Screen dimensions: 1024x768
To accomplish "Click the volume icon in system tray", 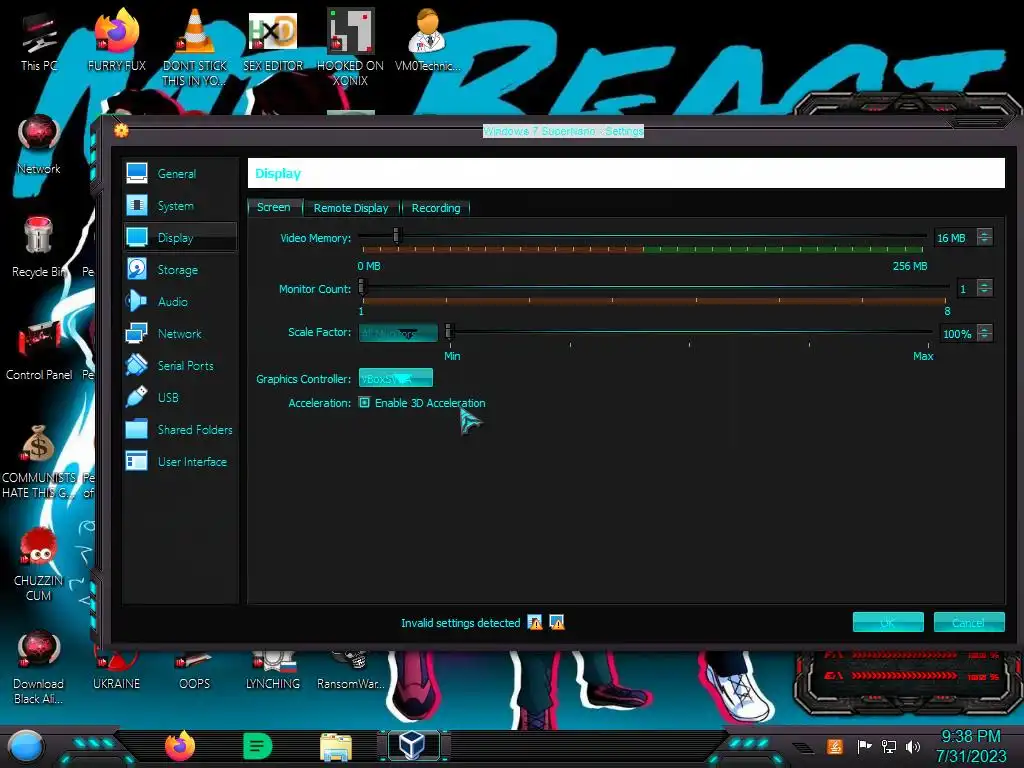I will tap(913, 746).
